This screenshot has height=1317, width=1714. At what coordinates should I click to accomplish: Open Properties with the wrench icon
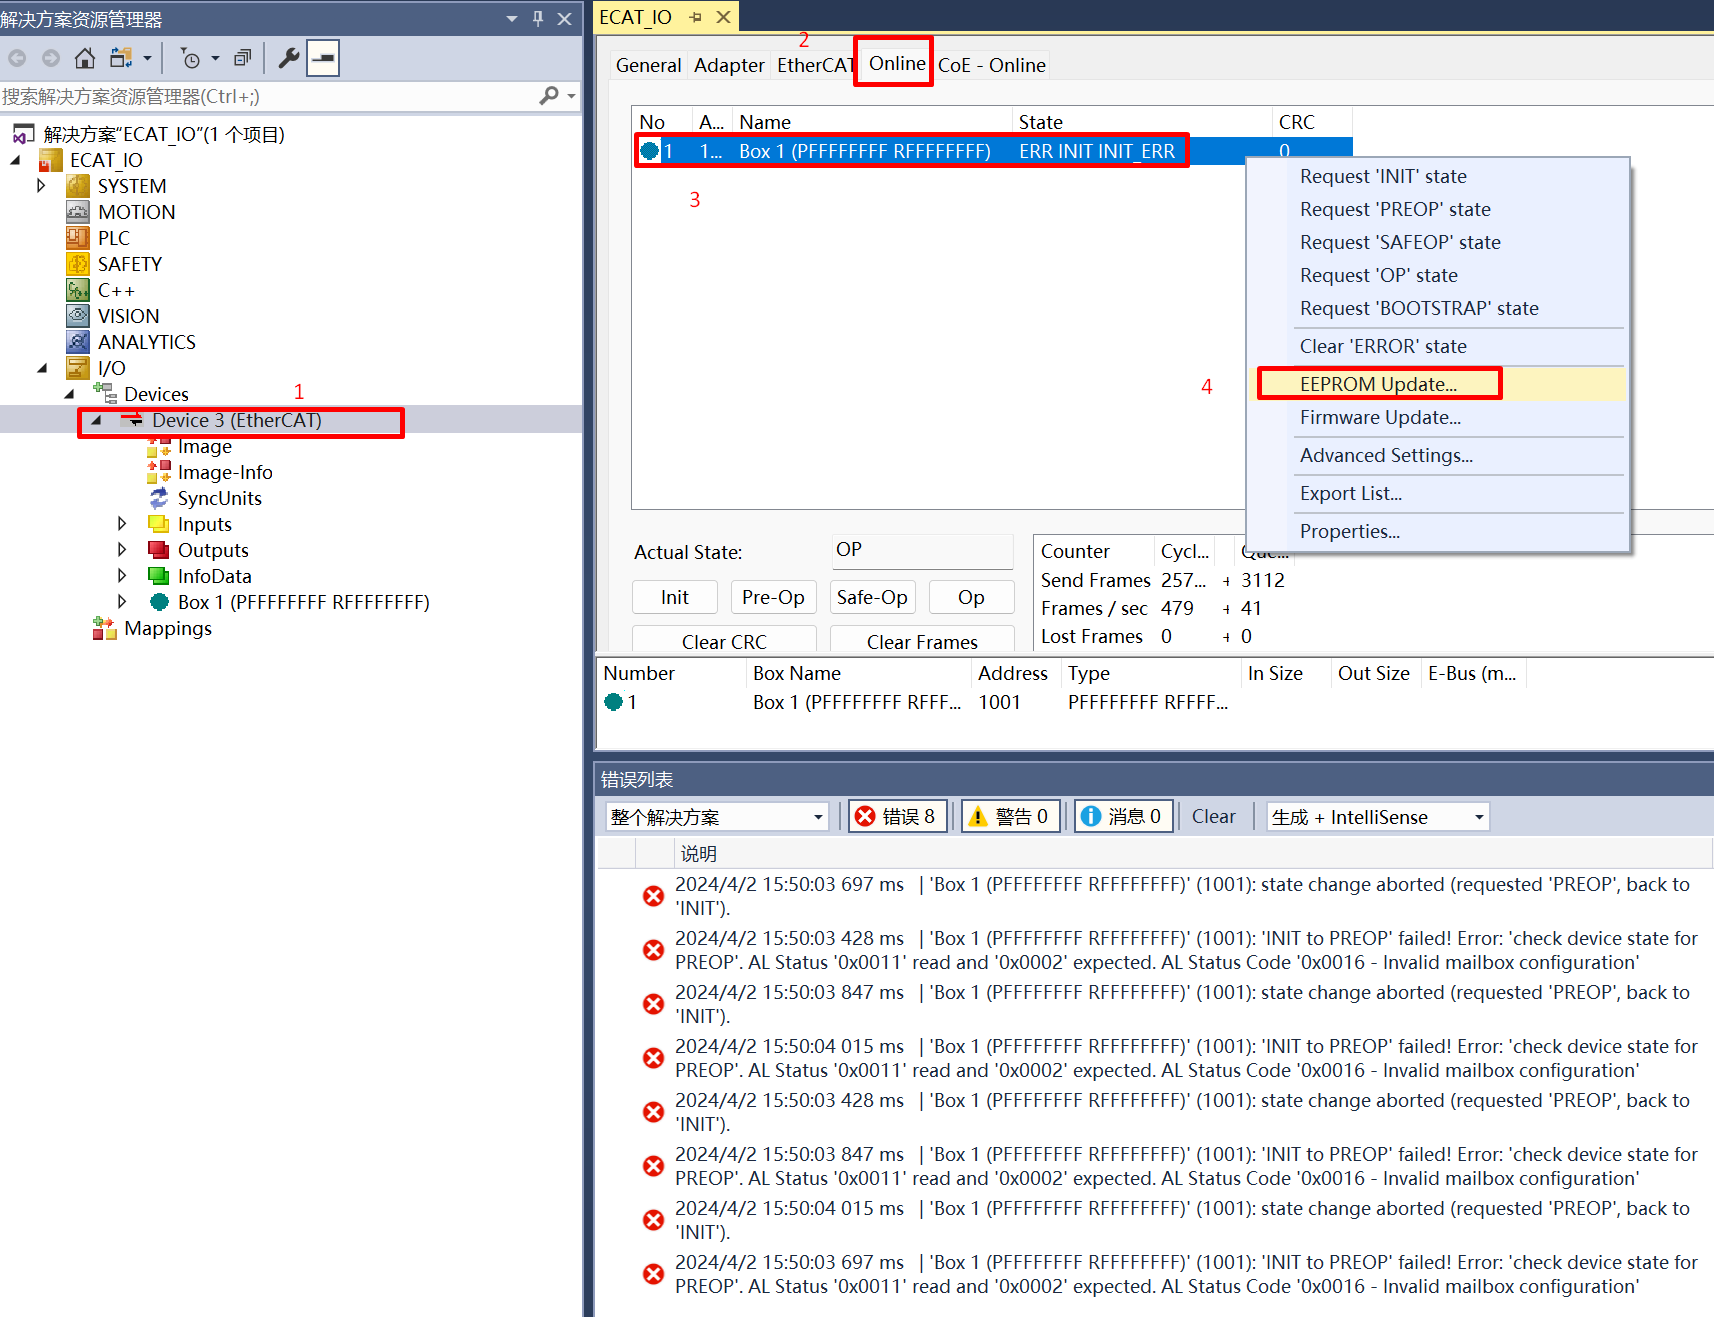pos(287,57)
